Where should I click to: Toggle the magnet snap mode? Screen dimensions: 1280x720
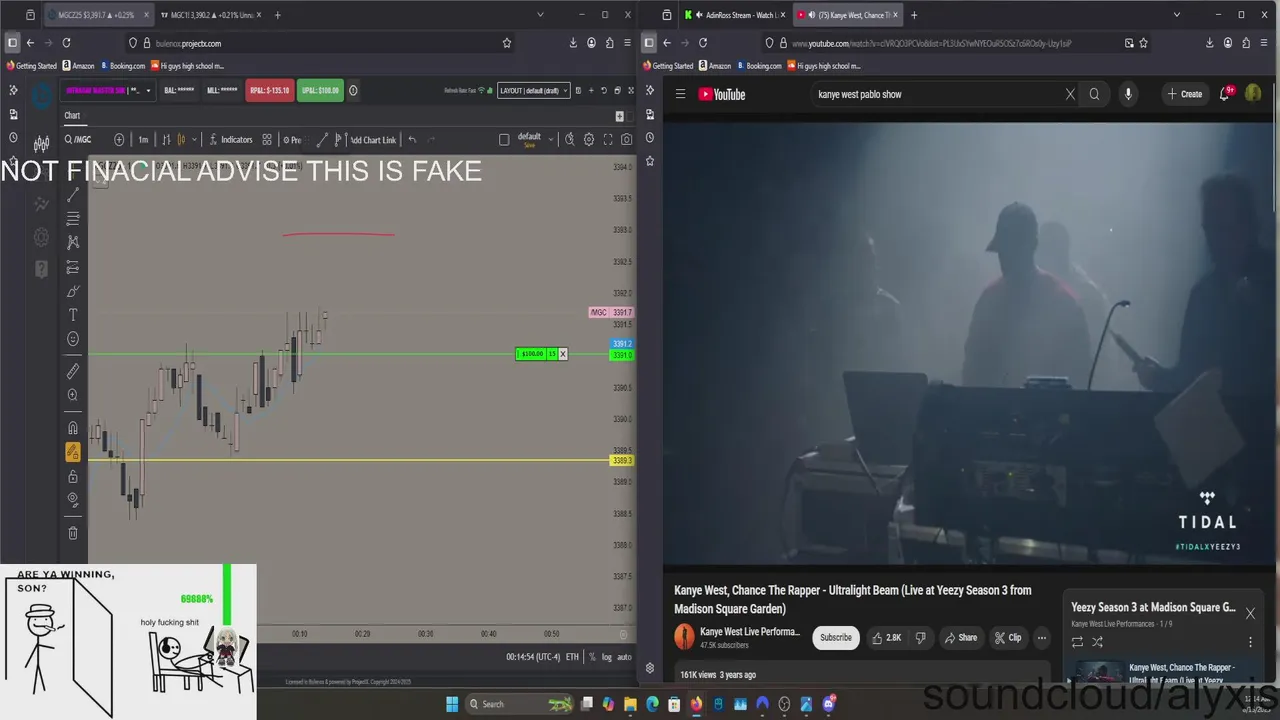(73, 428)
